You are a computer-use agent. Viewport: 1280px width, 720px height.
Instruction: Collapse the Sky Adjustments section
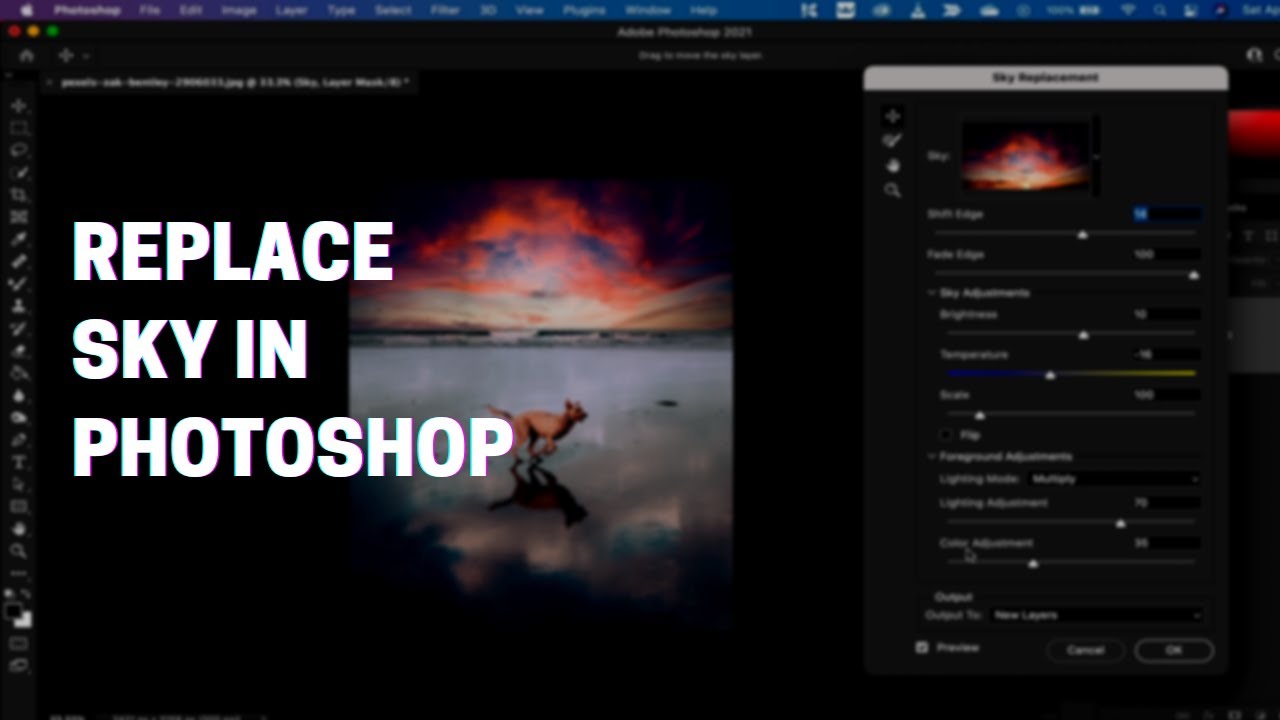tap(932, 293)
